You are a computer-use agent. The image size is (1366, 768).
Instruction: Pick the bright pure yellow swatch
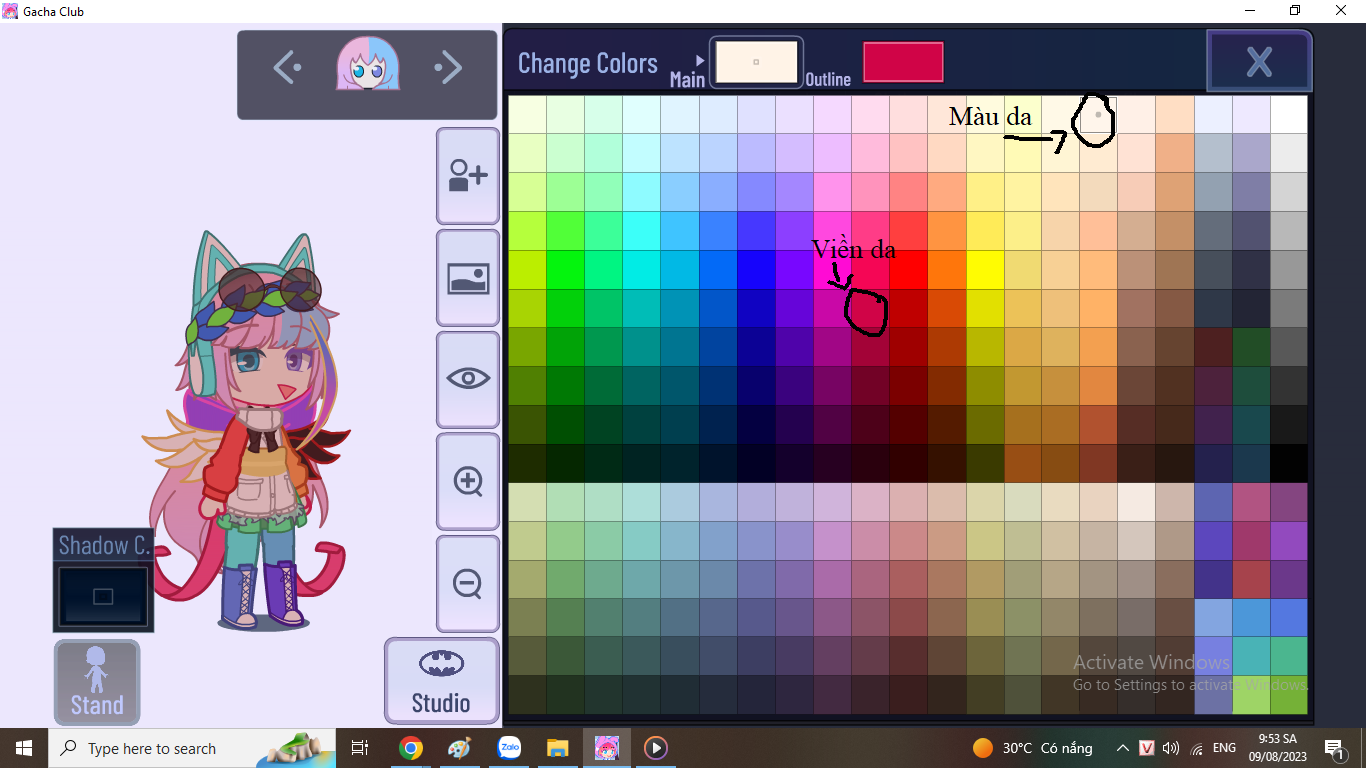click(x=984, y=269)
